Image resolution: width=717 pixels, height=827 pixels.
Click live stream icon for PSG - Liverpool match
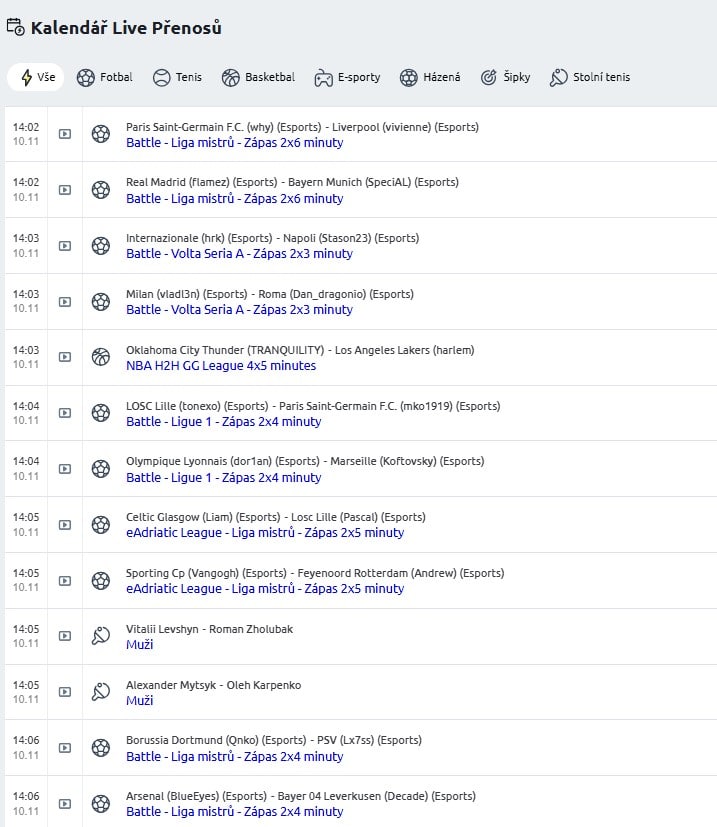click(x=65, y=134)
